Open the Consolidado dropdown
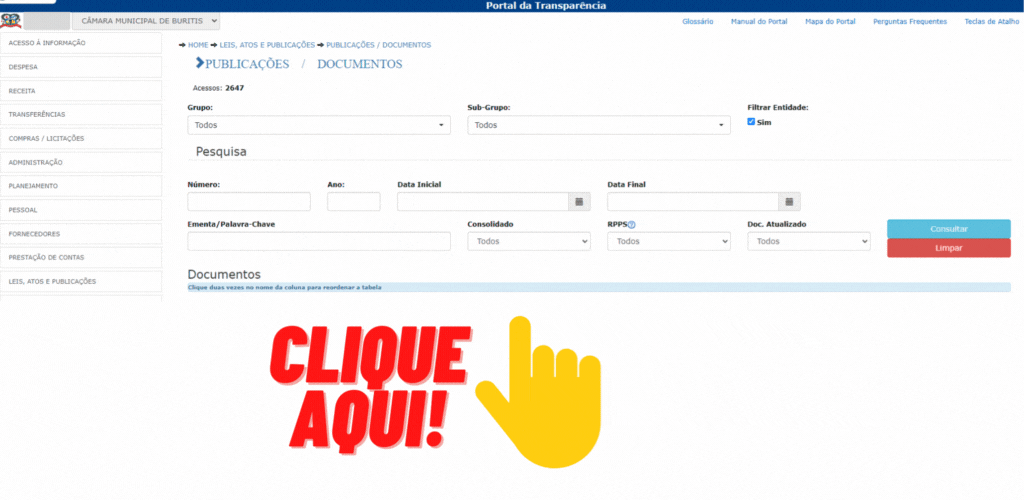Image resolution: width=1024 pixels, height=500 pixels. (528, 241)
